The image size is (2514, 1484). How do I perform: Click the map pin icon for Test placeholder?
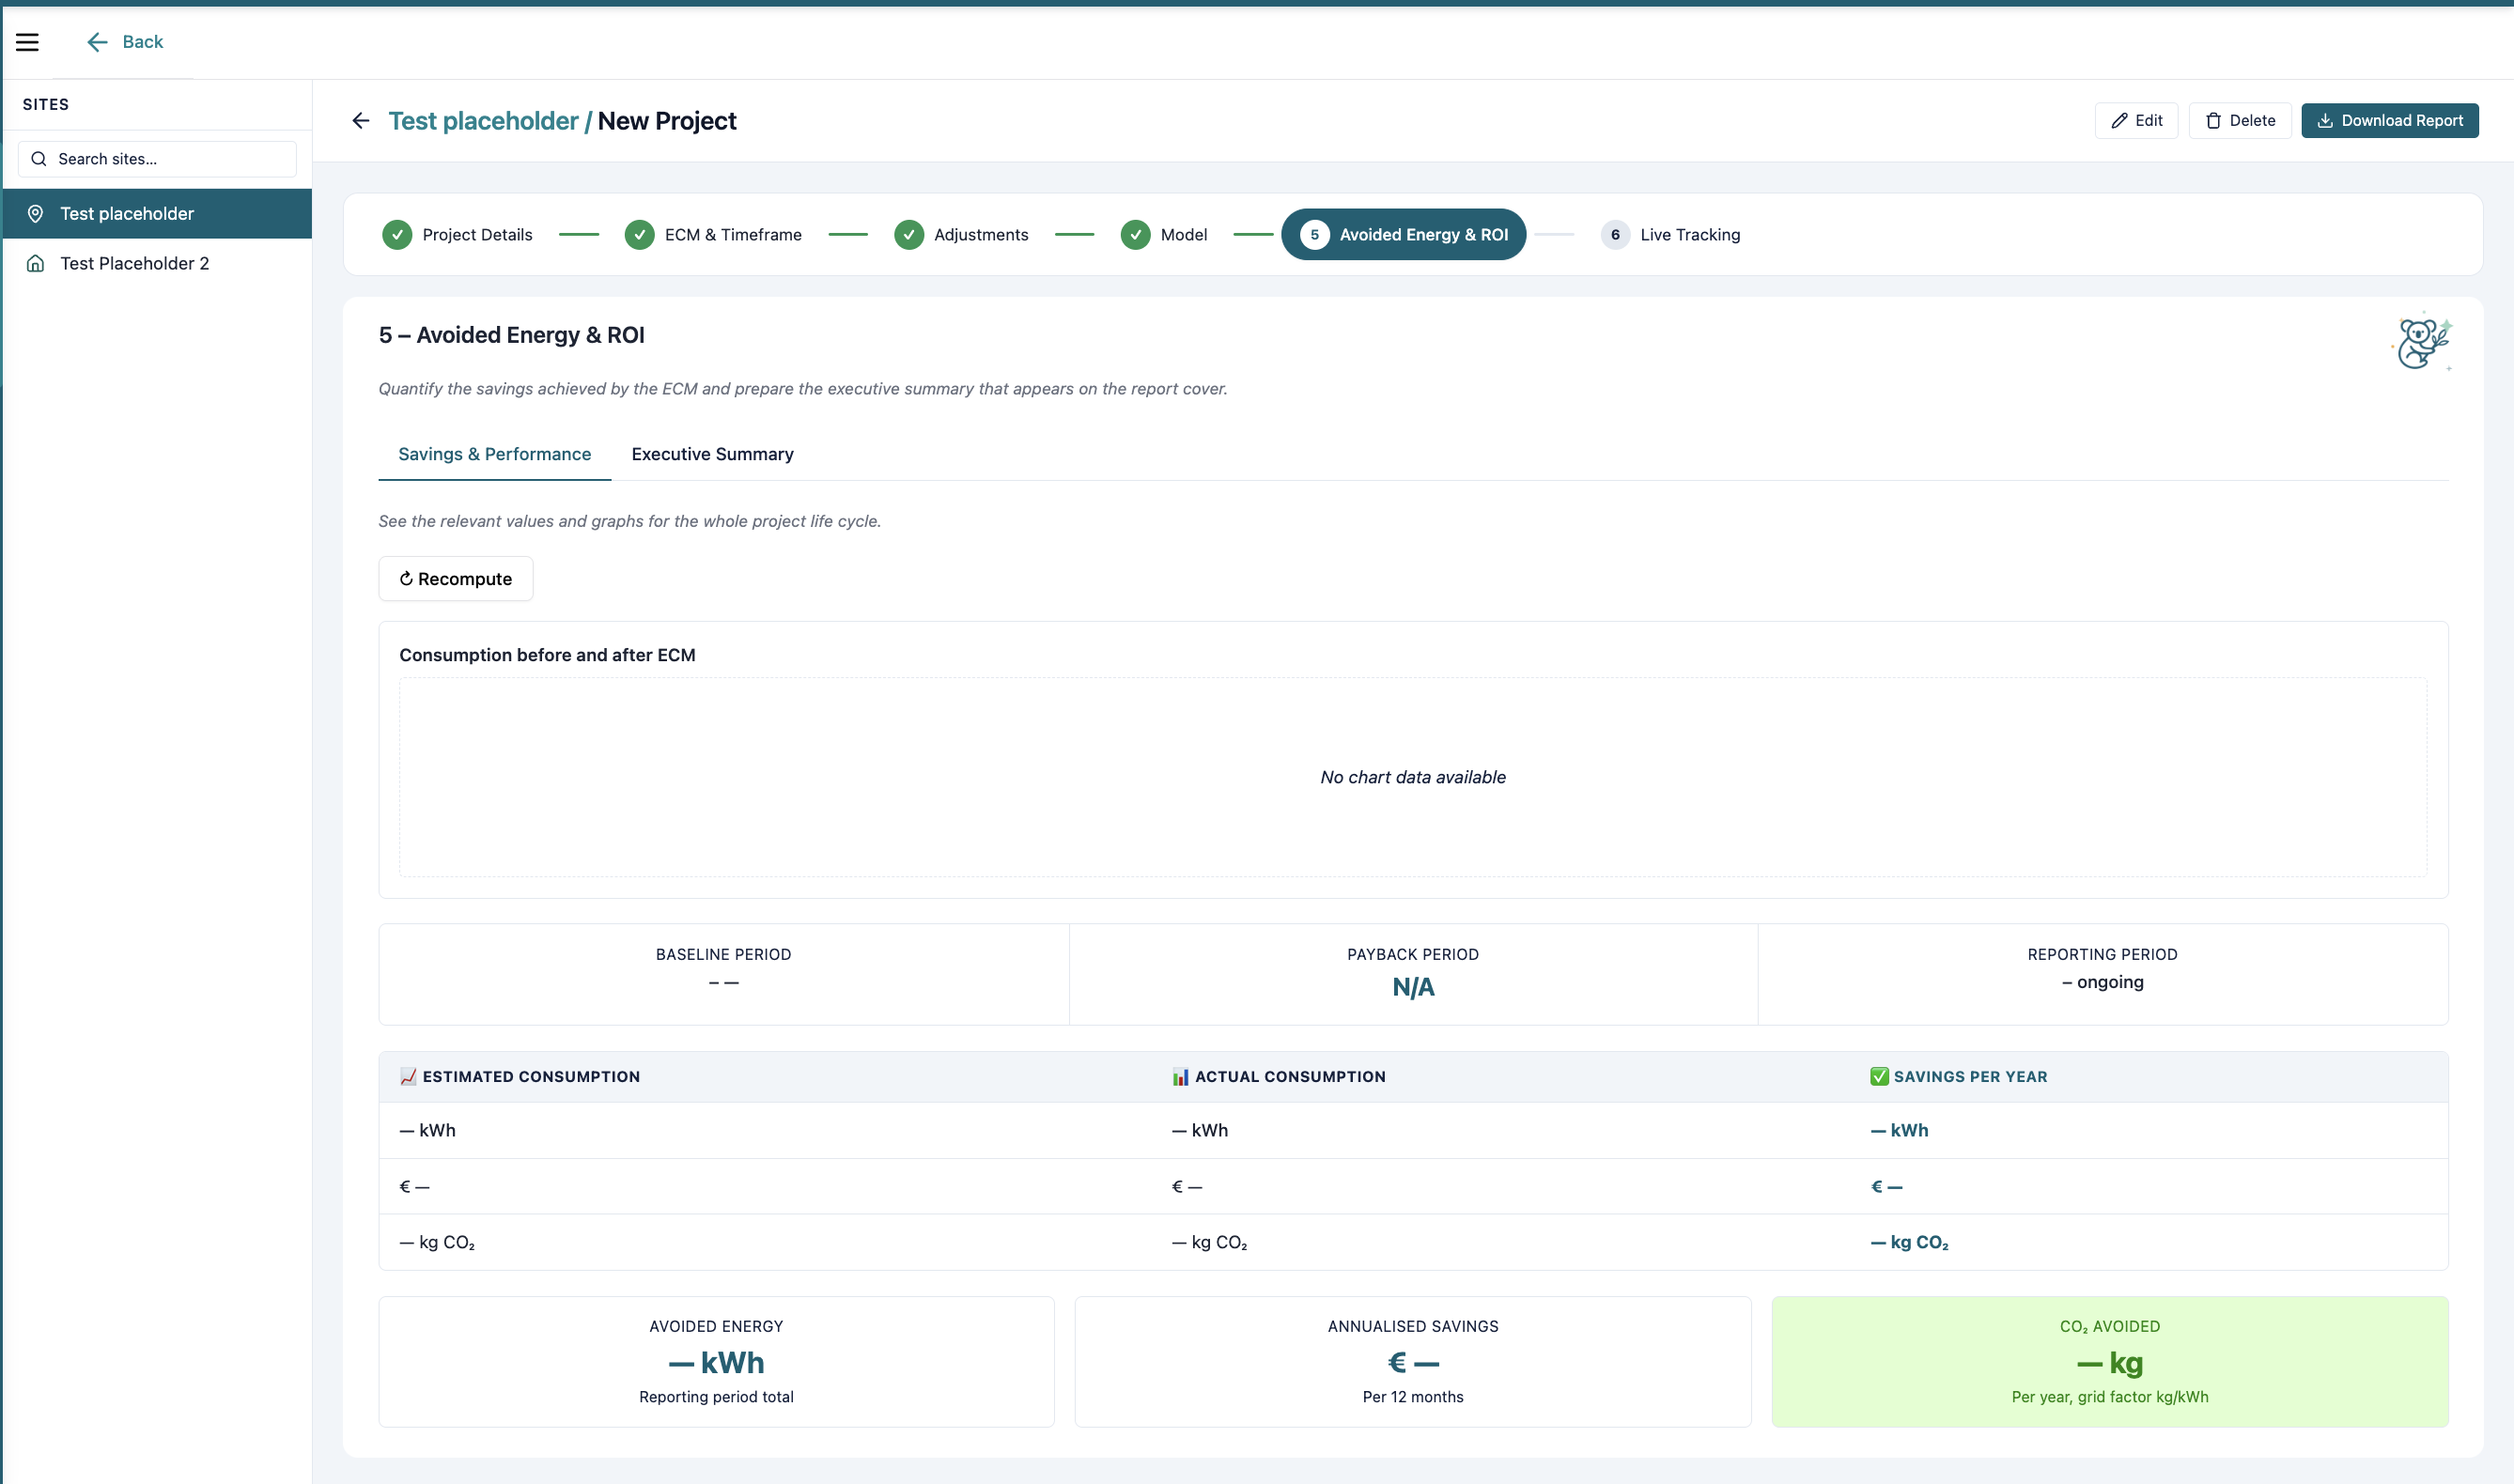click(x=35, y=214)
